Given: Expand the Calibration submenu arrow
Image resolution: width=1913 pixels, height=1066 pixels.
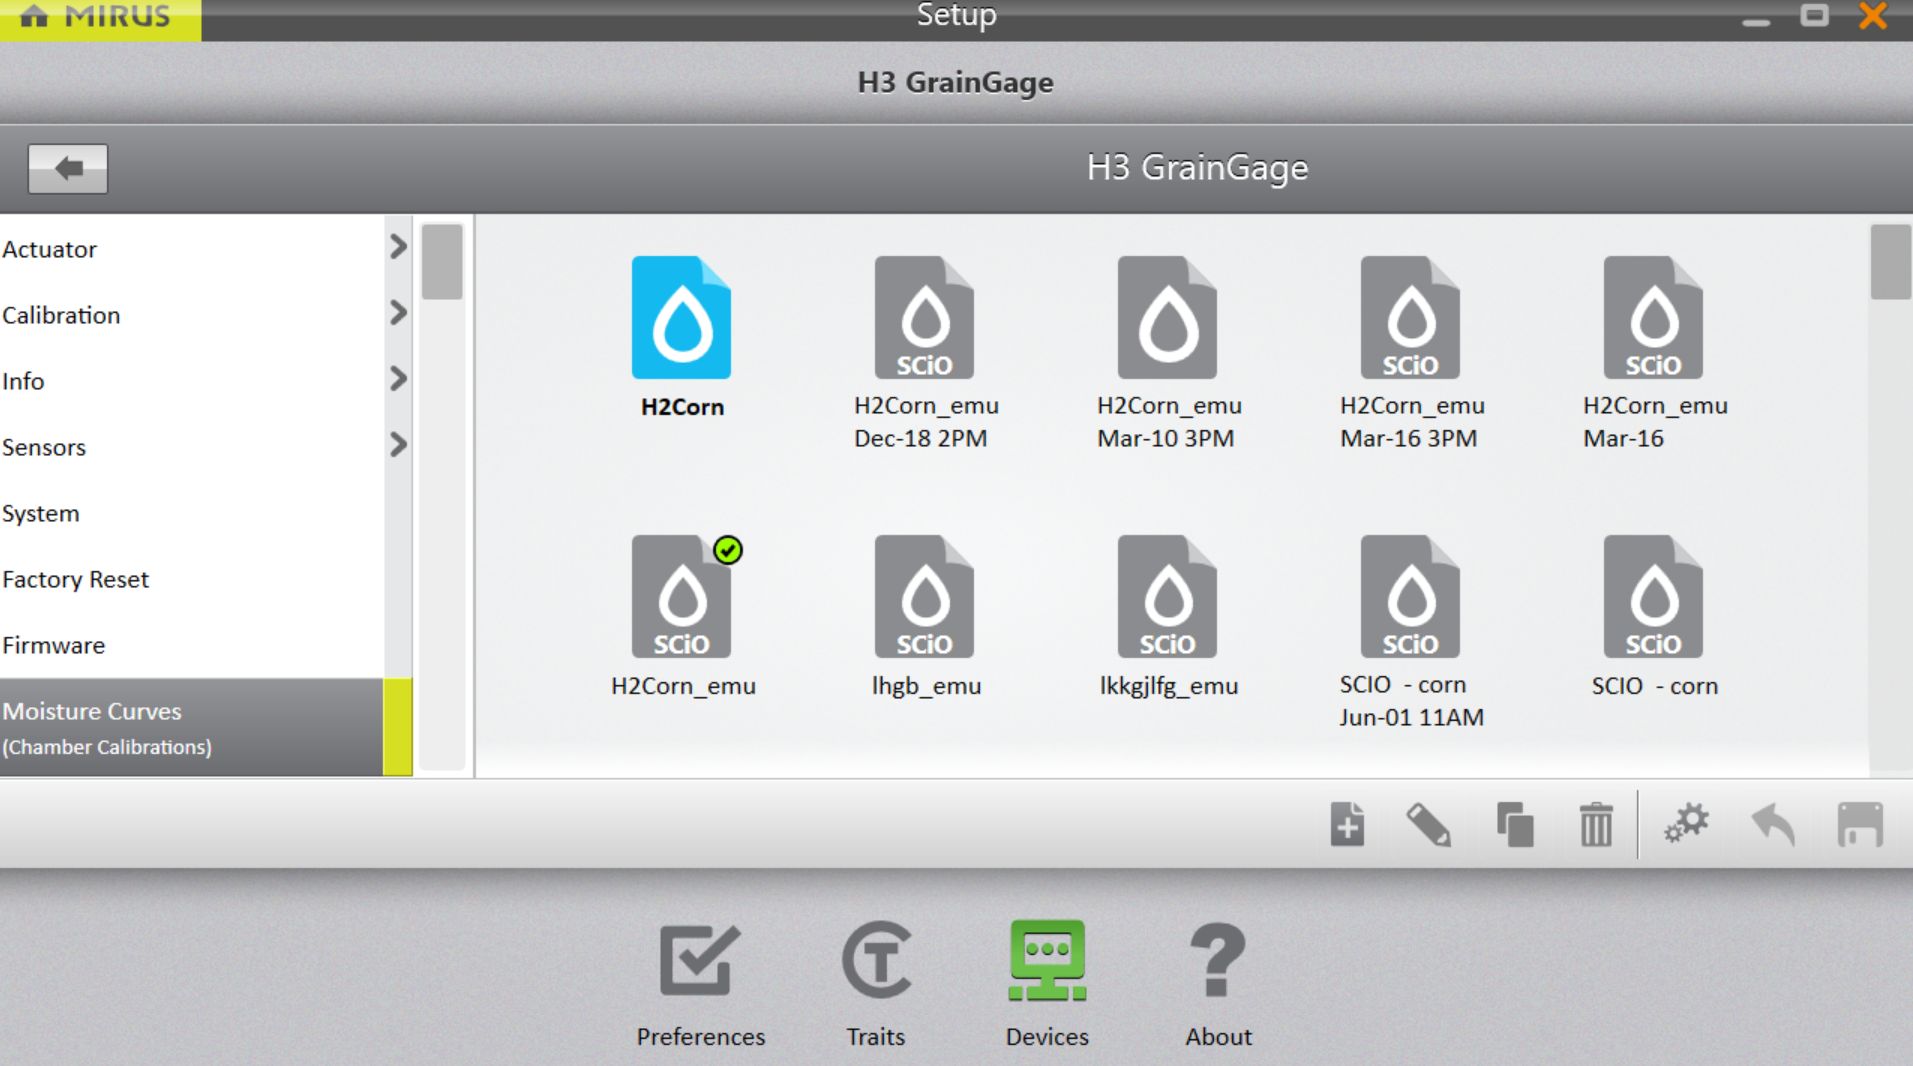Looking at the screenshot, I should [x=398, y=313].
